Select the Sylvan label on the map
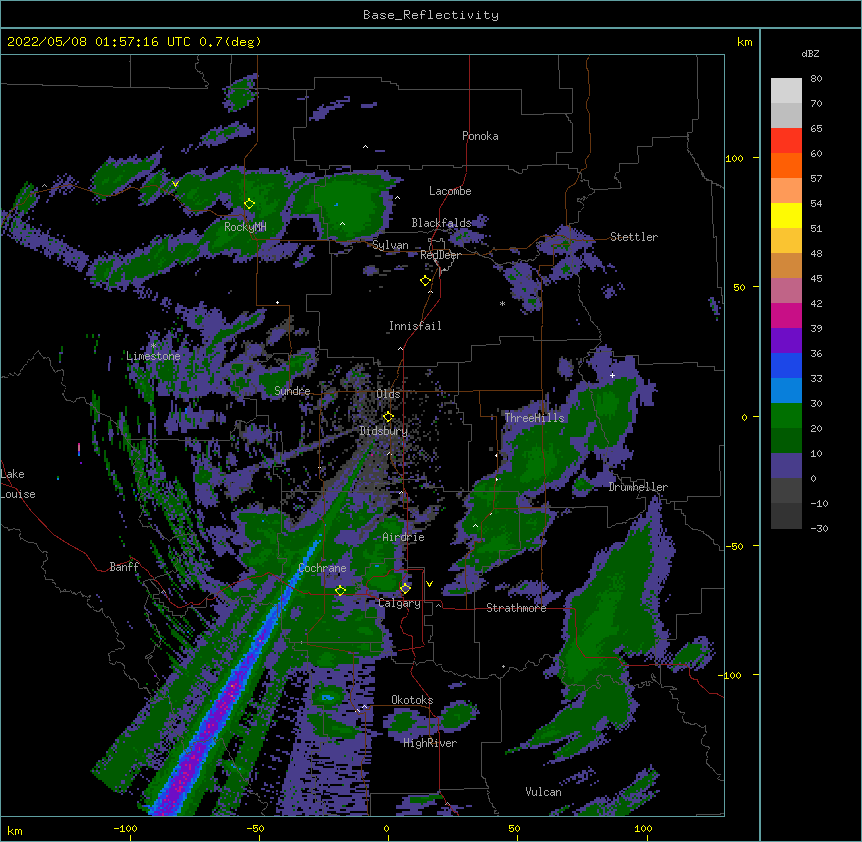862x842 pixels. click(390, 245)
